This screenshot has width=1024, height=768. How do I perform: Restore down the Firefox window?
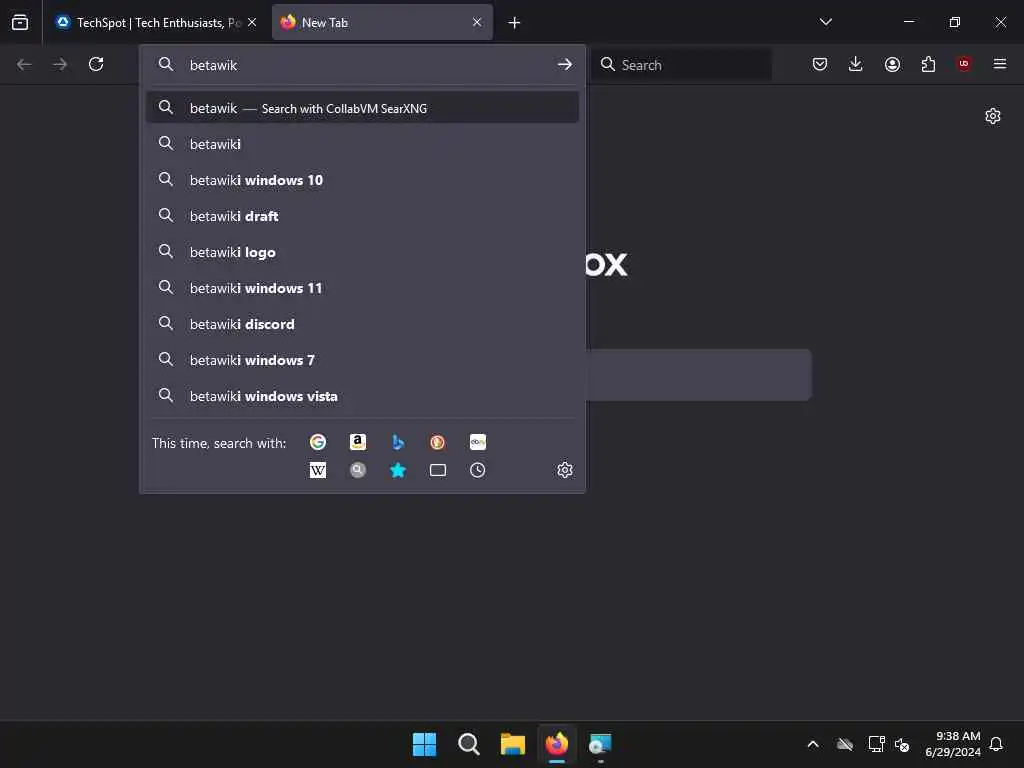pos(955,22)
